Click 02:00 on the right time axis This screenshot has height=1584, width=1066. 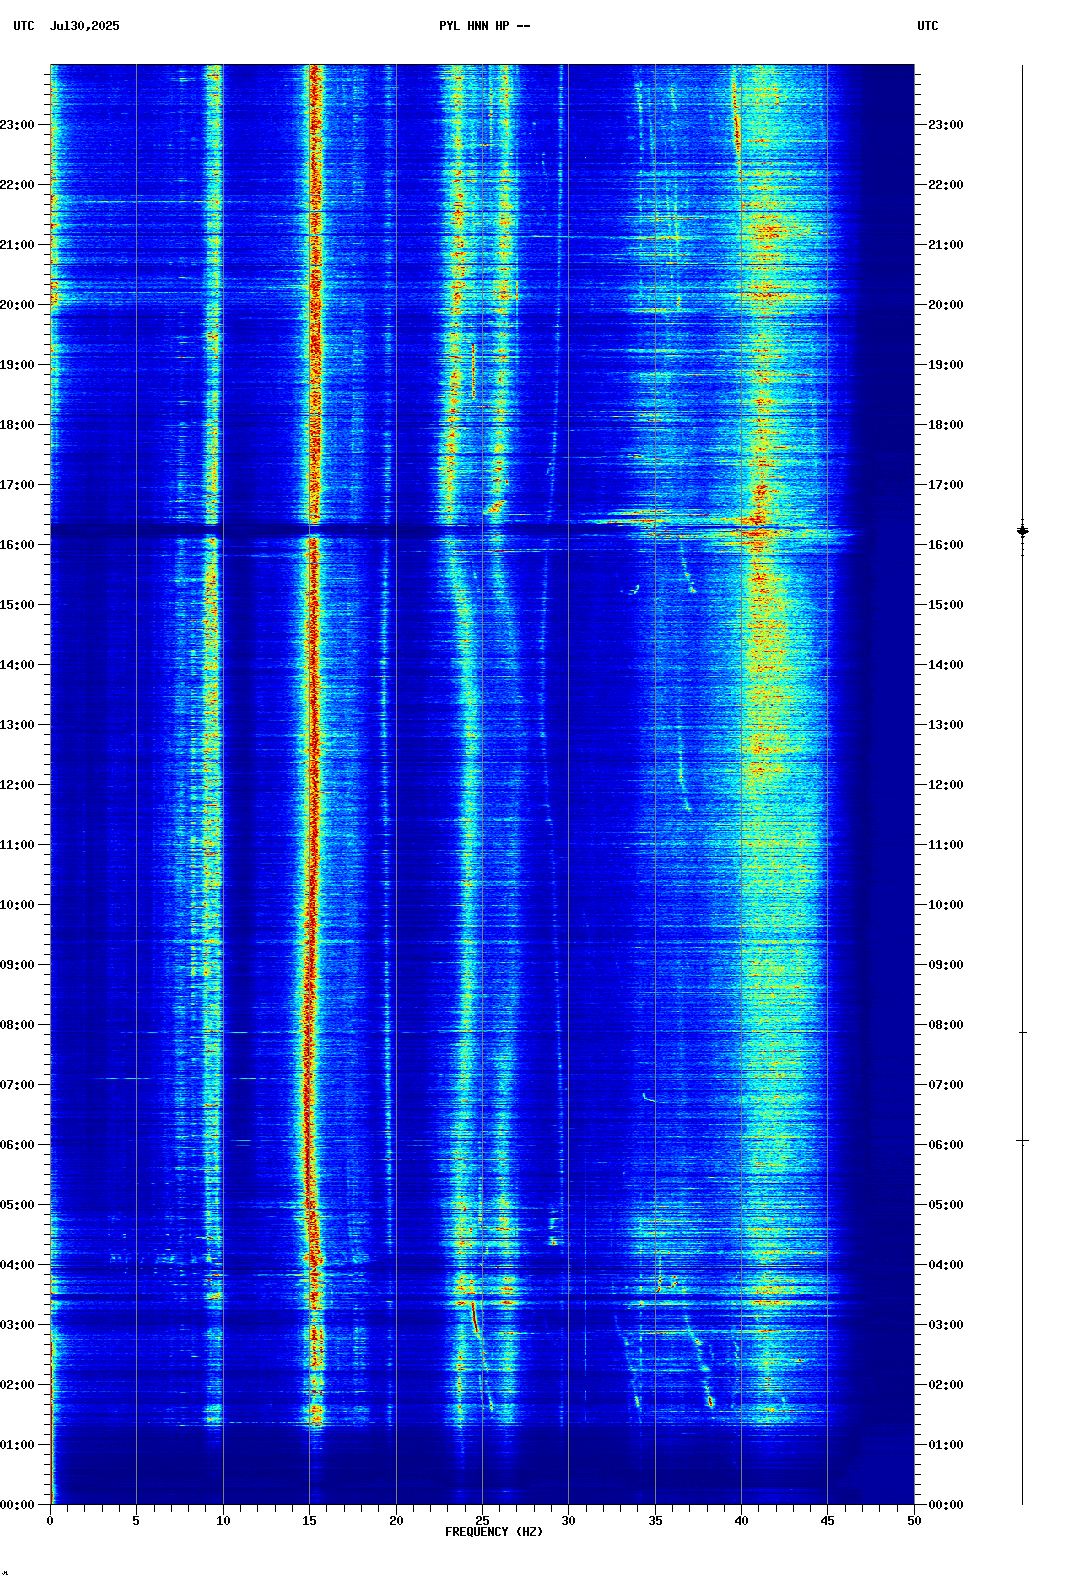[x=946, y=1385]
